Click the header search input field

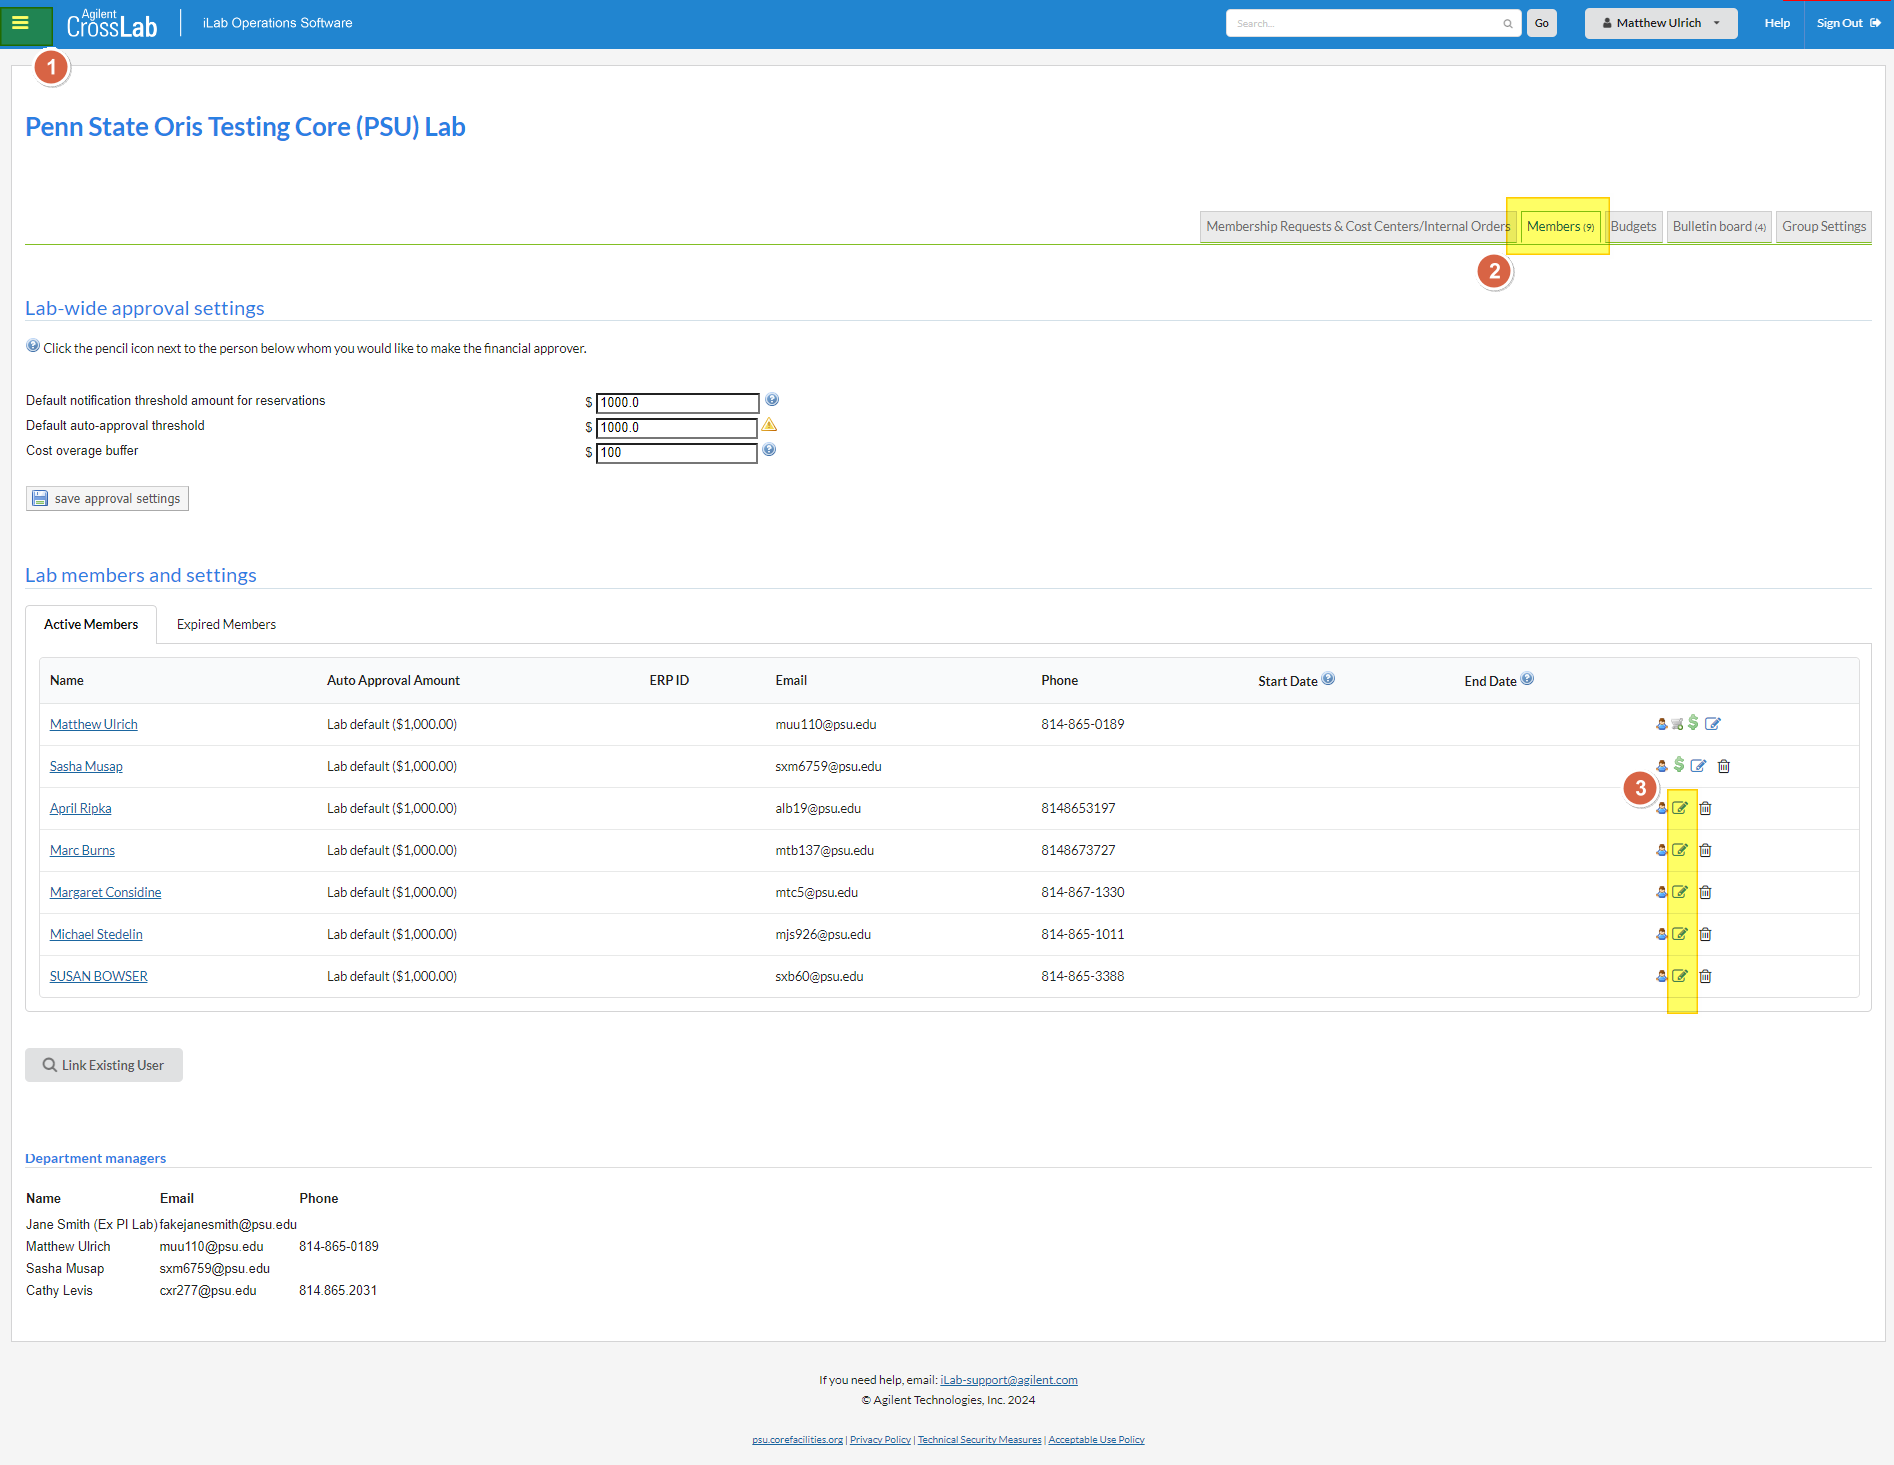tap(1365, 23)
